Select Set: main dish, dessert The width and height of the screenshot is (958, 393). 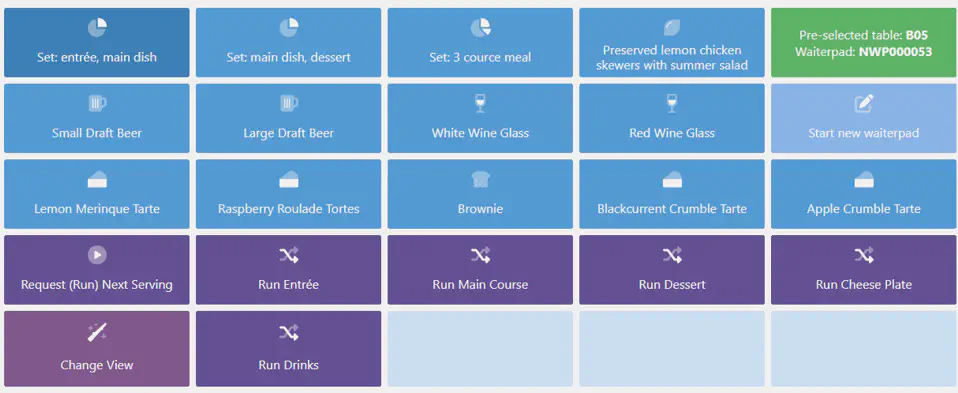(x=288, y=43)
